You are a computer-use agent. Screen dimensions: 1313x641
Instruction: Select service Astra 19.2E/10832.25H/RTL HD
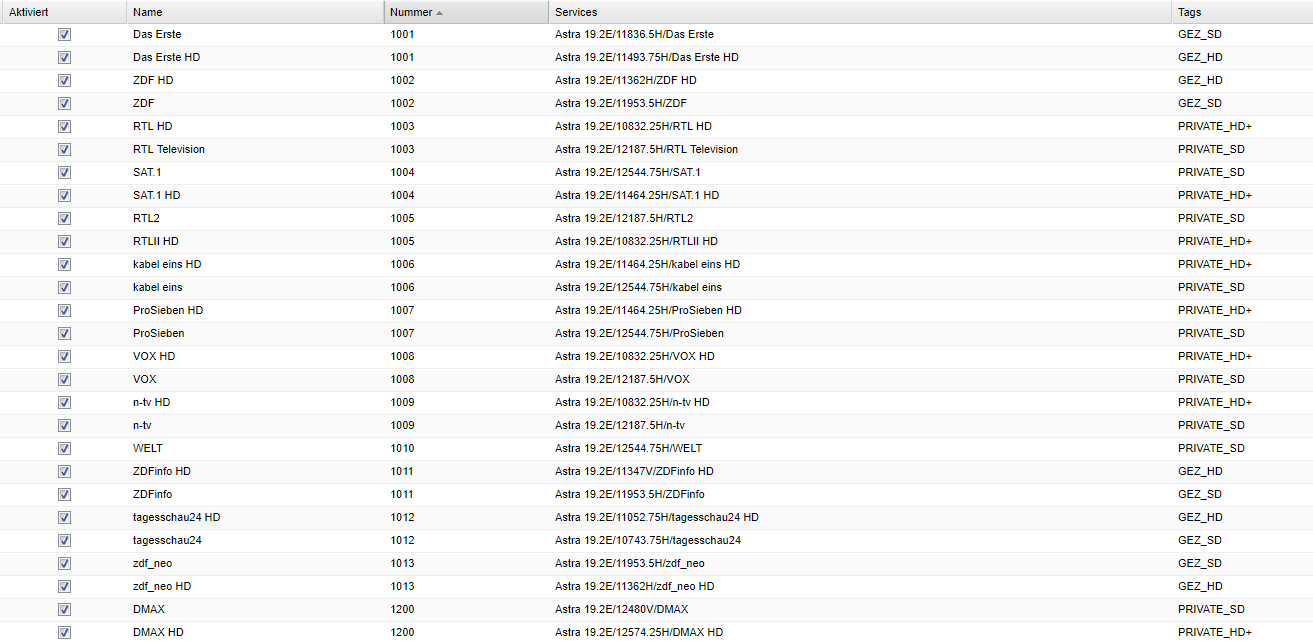tap(633, 126)
